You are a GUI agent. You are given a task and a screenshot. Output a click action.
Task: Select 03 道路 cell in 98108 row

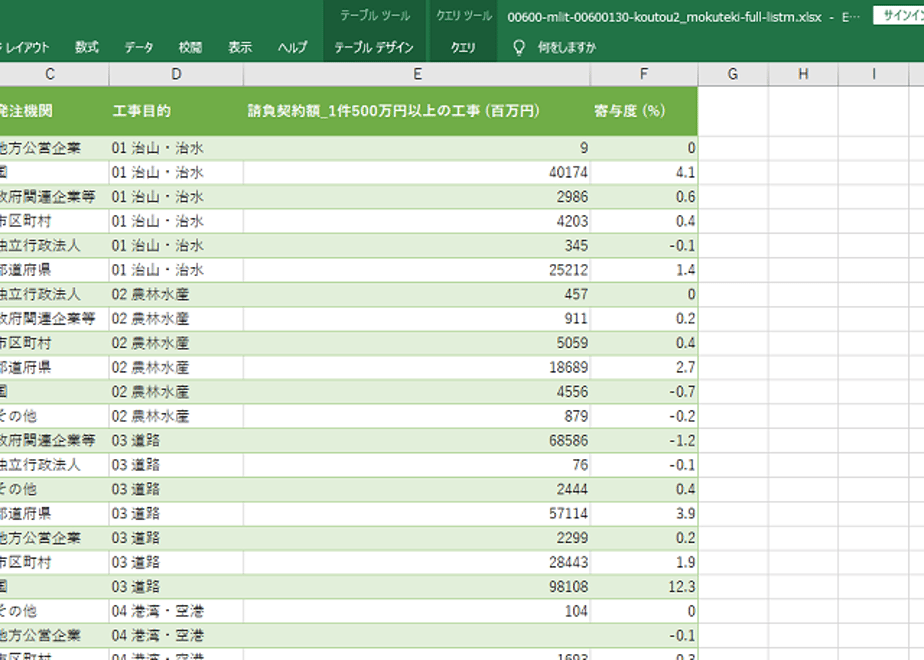tap(176, 587)
